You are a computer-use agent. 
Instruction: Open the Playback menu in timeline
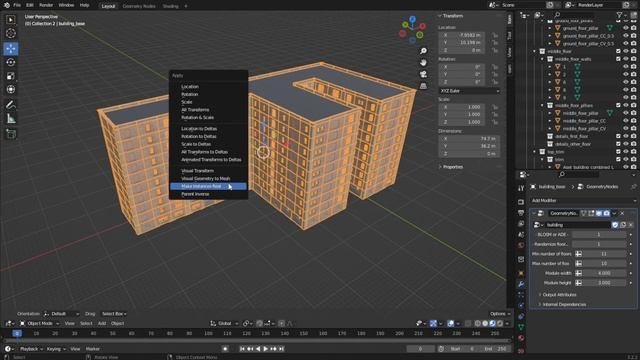click(x=30, y=349)
